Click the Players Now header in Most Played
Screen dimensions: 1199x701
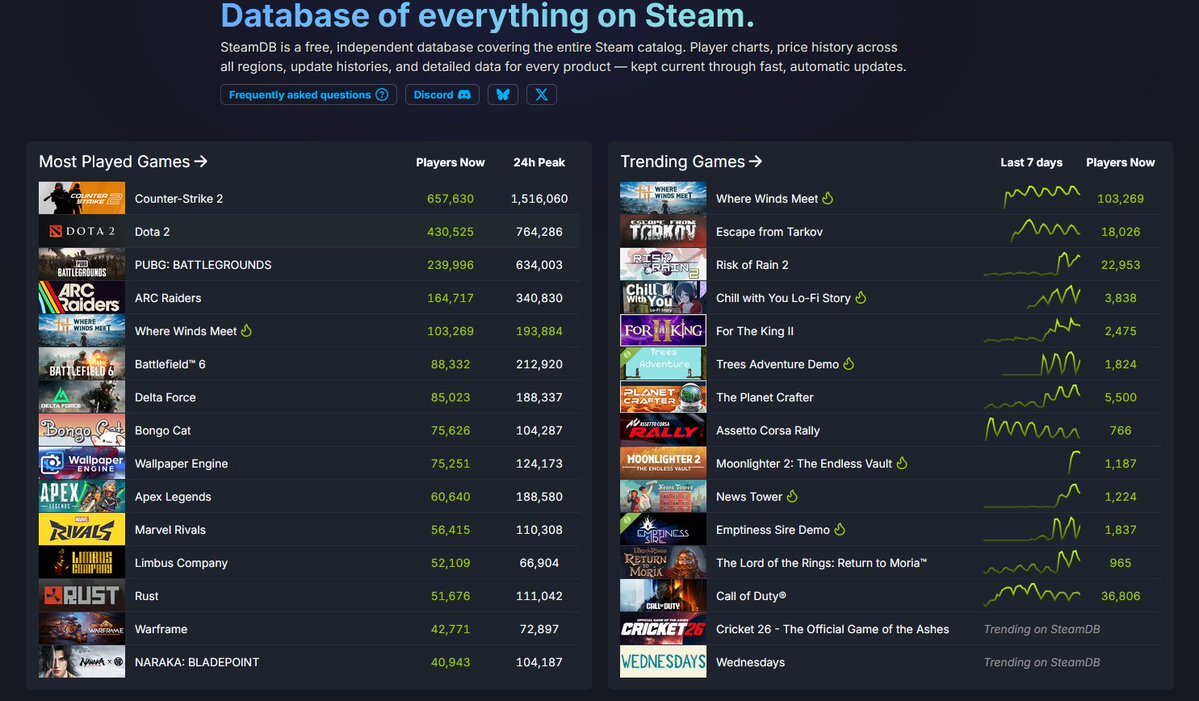click(450, 163)
